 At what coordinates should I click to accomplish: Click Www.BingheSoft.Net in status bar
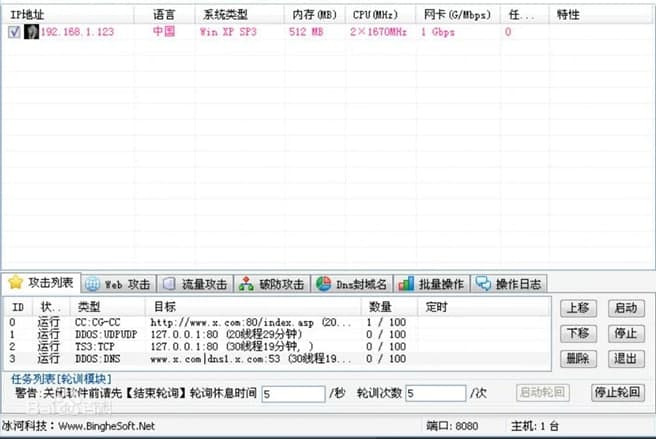[106, 426]
